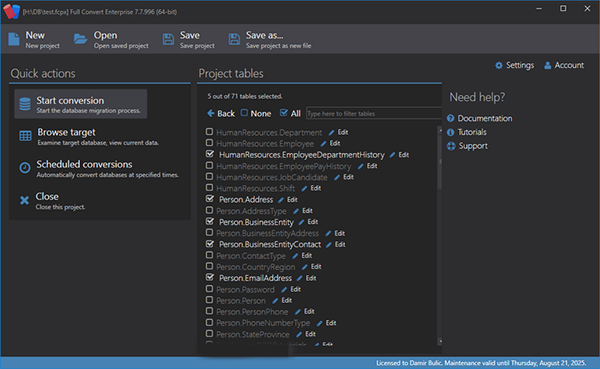Click pencil icon beside HumanResources.Shift
600x369 pixels.
pos(304,188)
